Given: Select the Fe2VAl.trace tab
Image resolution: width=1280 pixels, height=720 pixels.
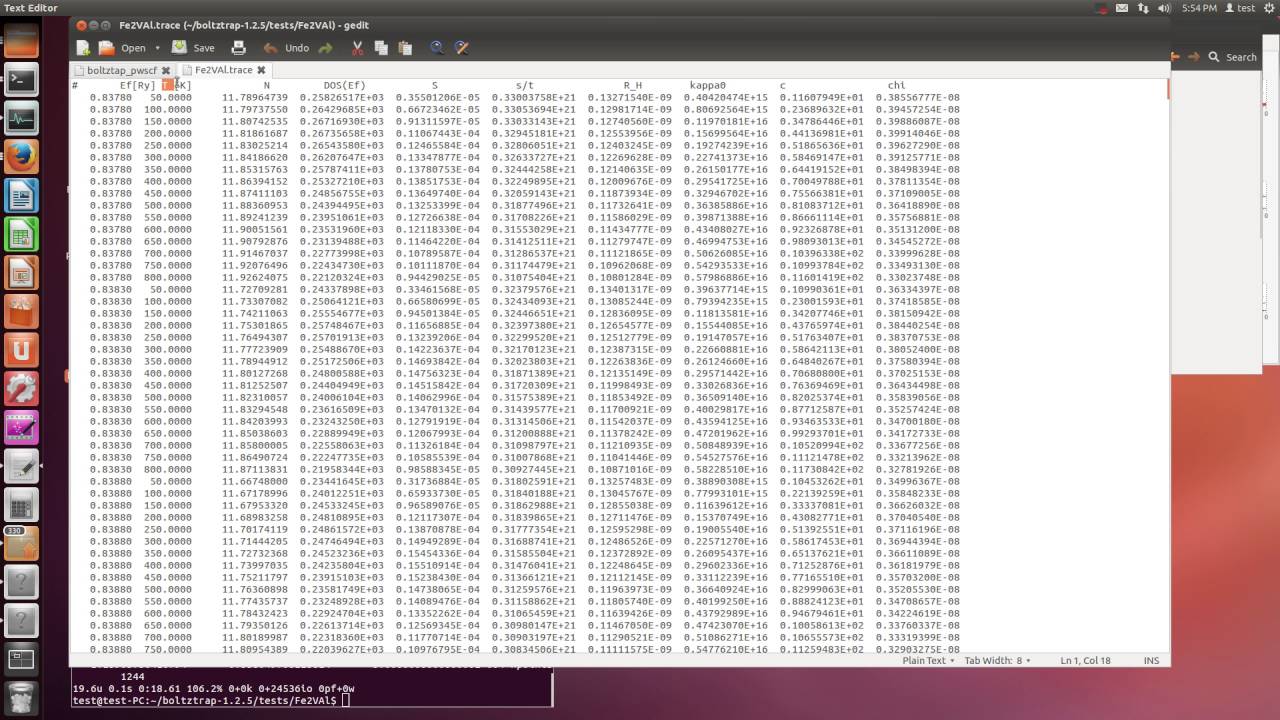Looking at the screenshot, I should pos(223,70).
